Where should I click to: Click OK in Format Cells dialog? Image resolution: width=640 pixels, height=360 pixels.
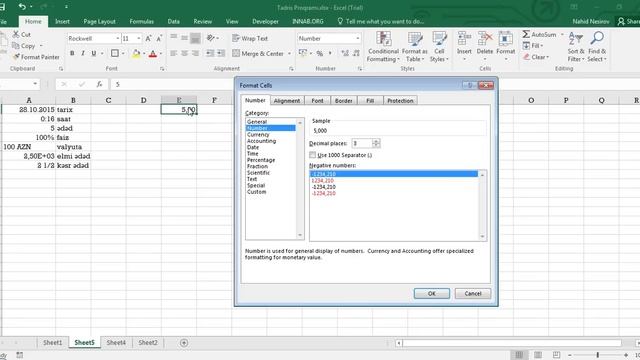[x=431, y=293]
